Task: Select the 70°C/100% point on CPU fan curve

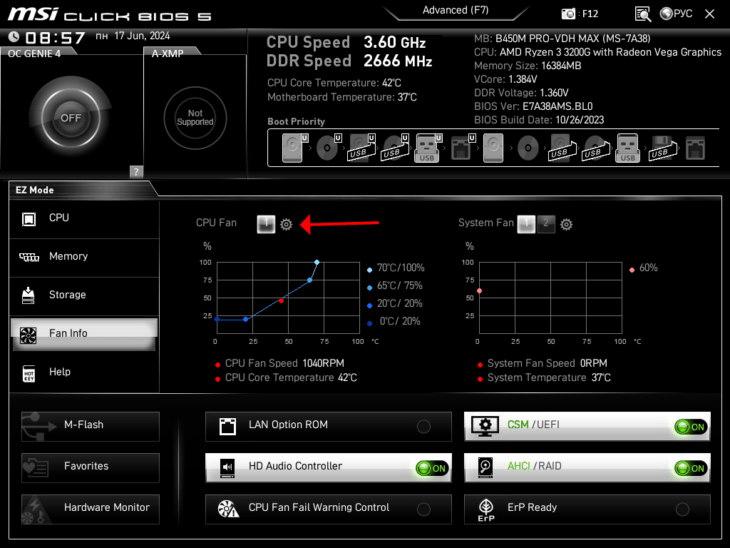Action: pyautogui.click(x=317, y=263)
